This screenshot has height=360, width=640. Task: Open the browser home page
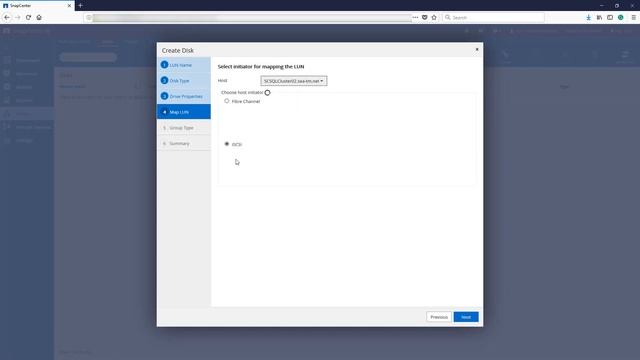[39, 18]
